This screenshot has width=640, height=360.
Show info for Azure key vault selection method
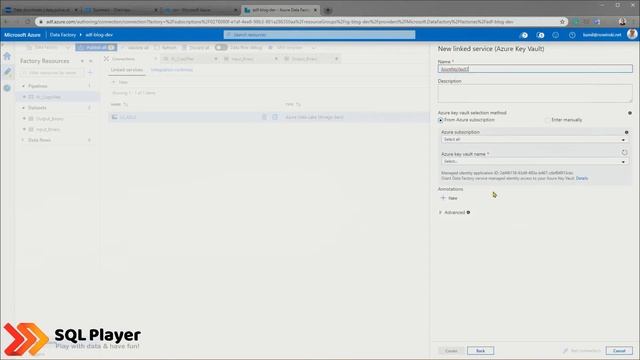pos(630,113)
